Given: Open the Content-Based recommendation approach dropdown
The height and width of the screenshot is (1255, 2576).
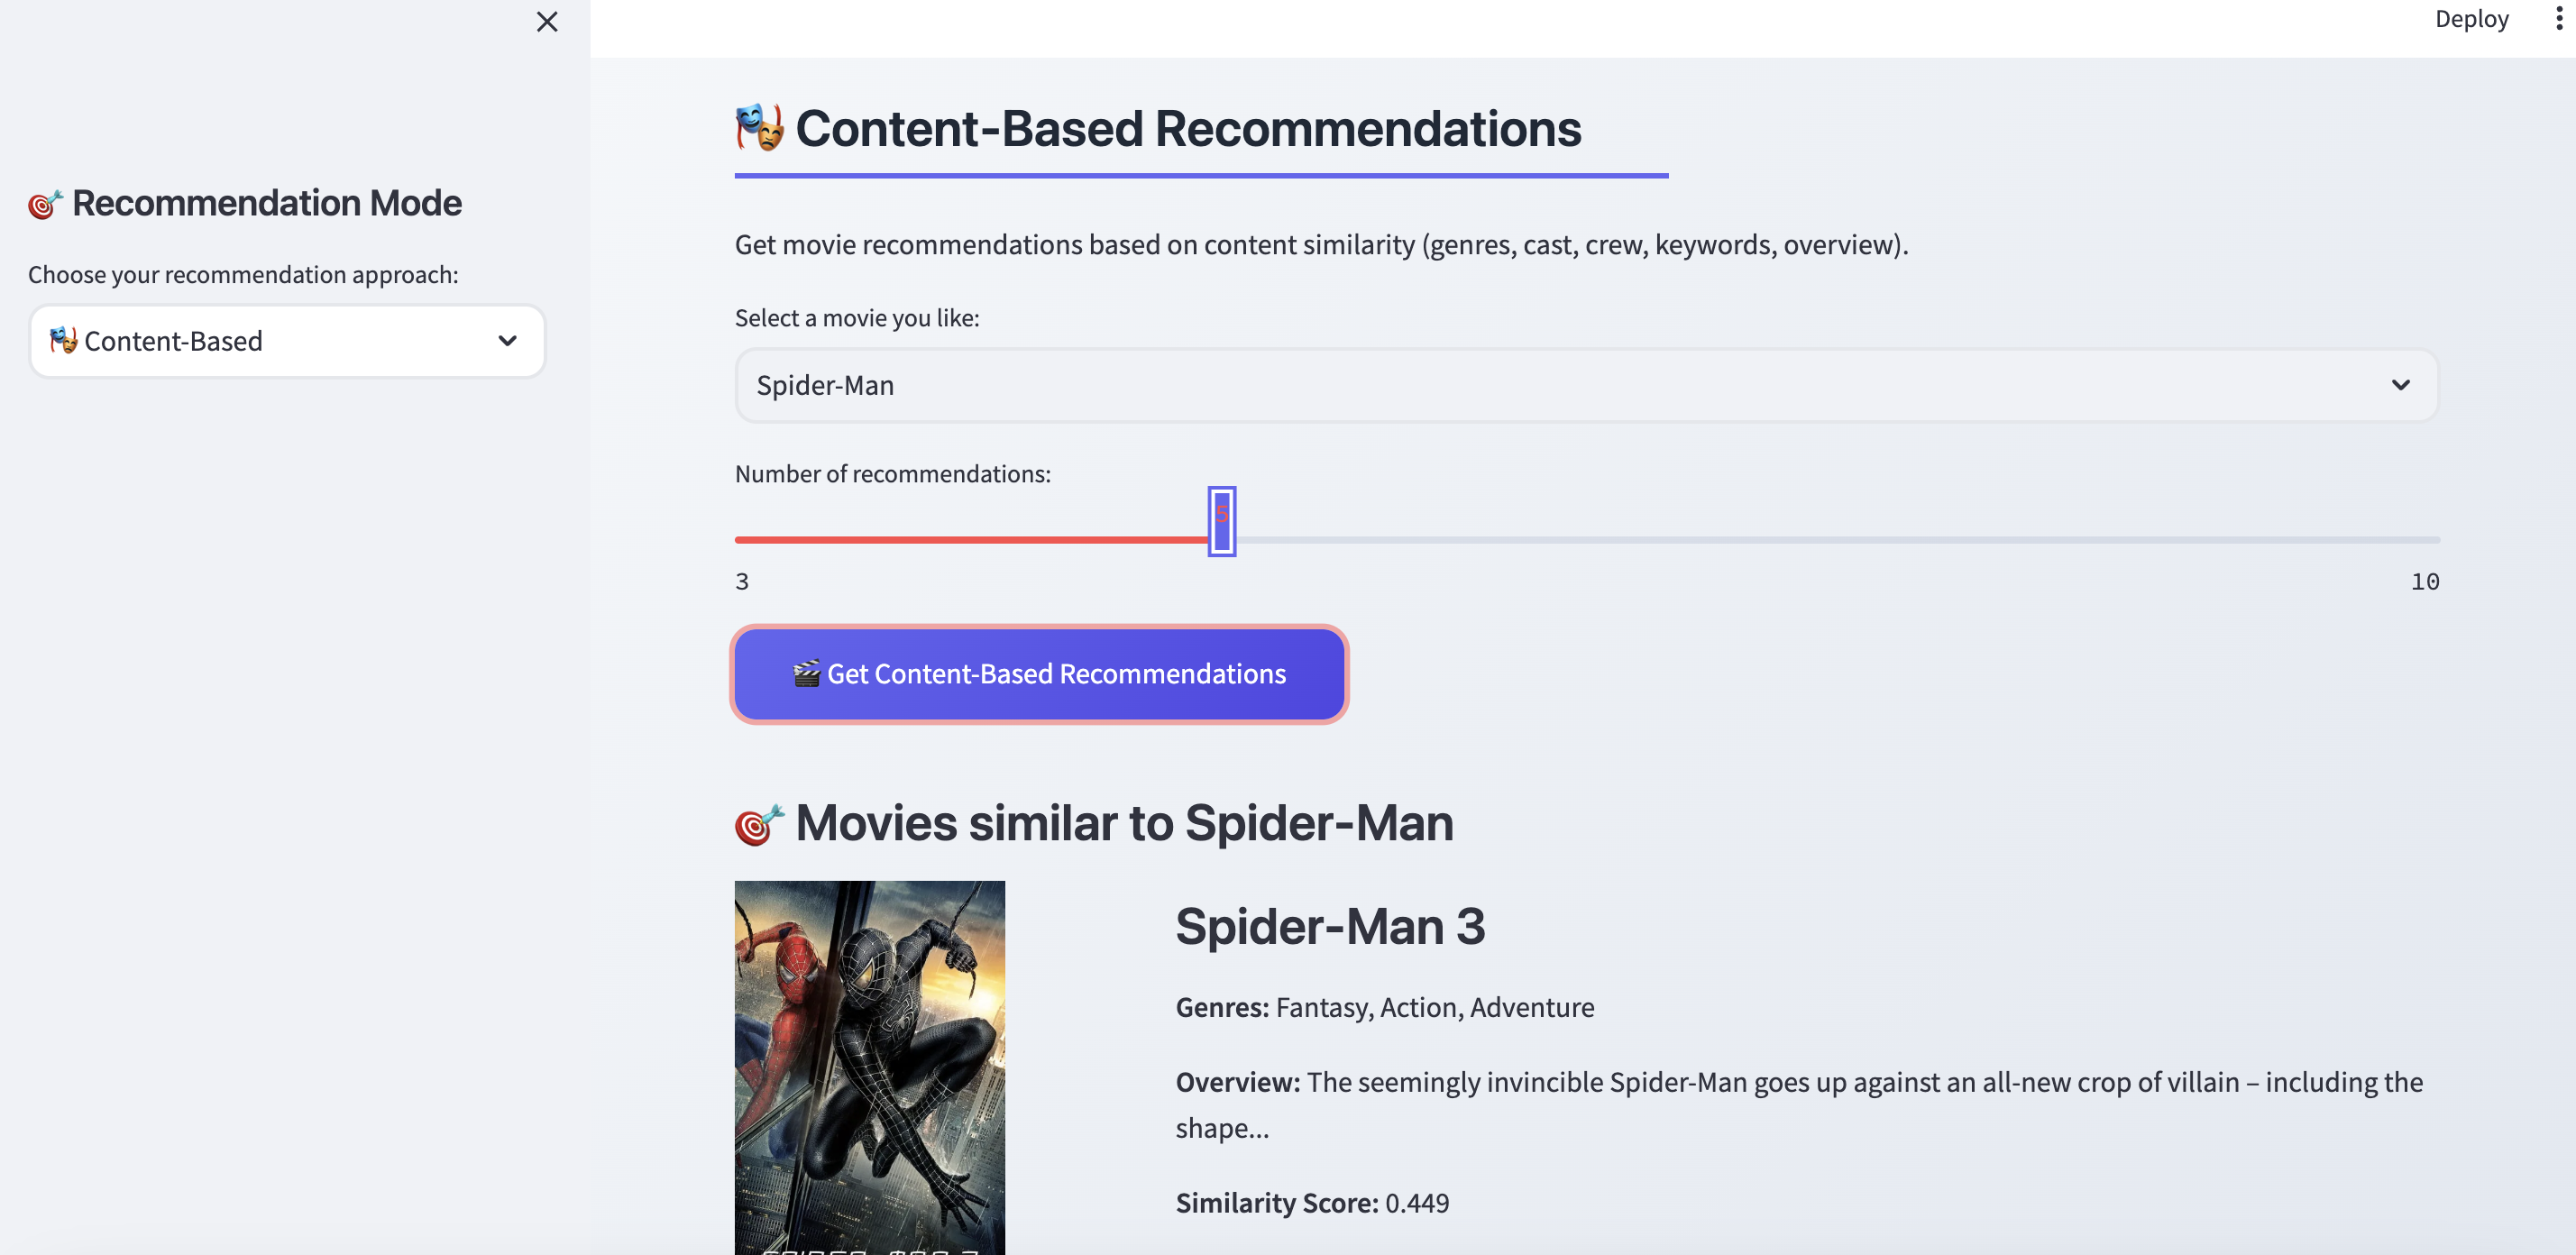Looking at the screenshot, I should tap(287, 341).
